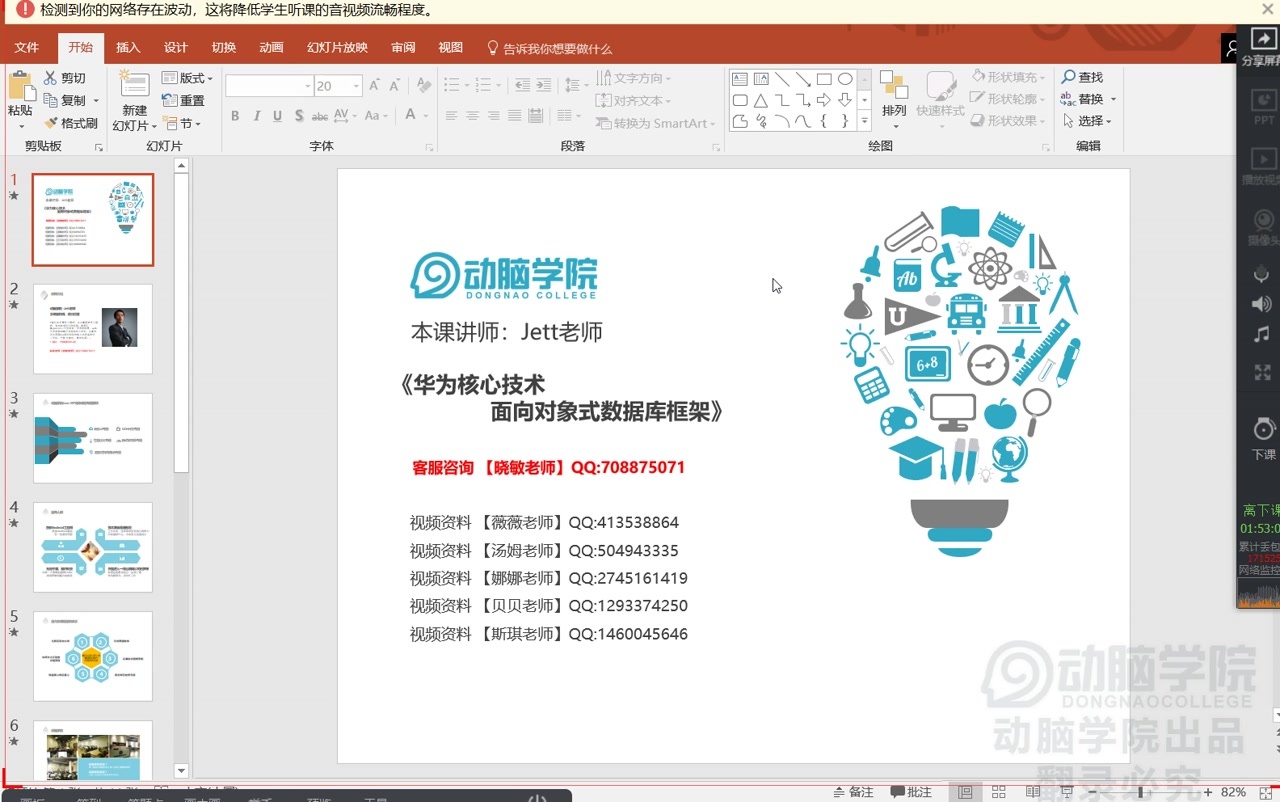1280x802 pixels.
Task: Select the Oval shape in the gallery
Action: tap(845, 79)
